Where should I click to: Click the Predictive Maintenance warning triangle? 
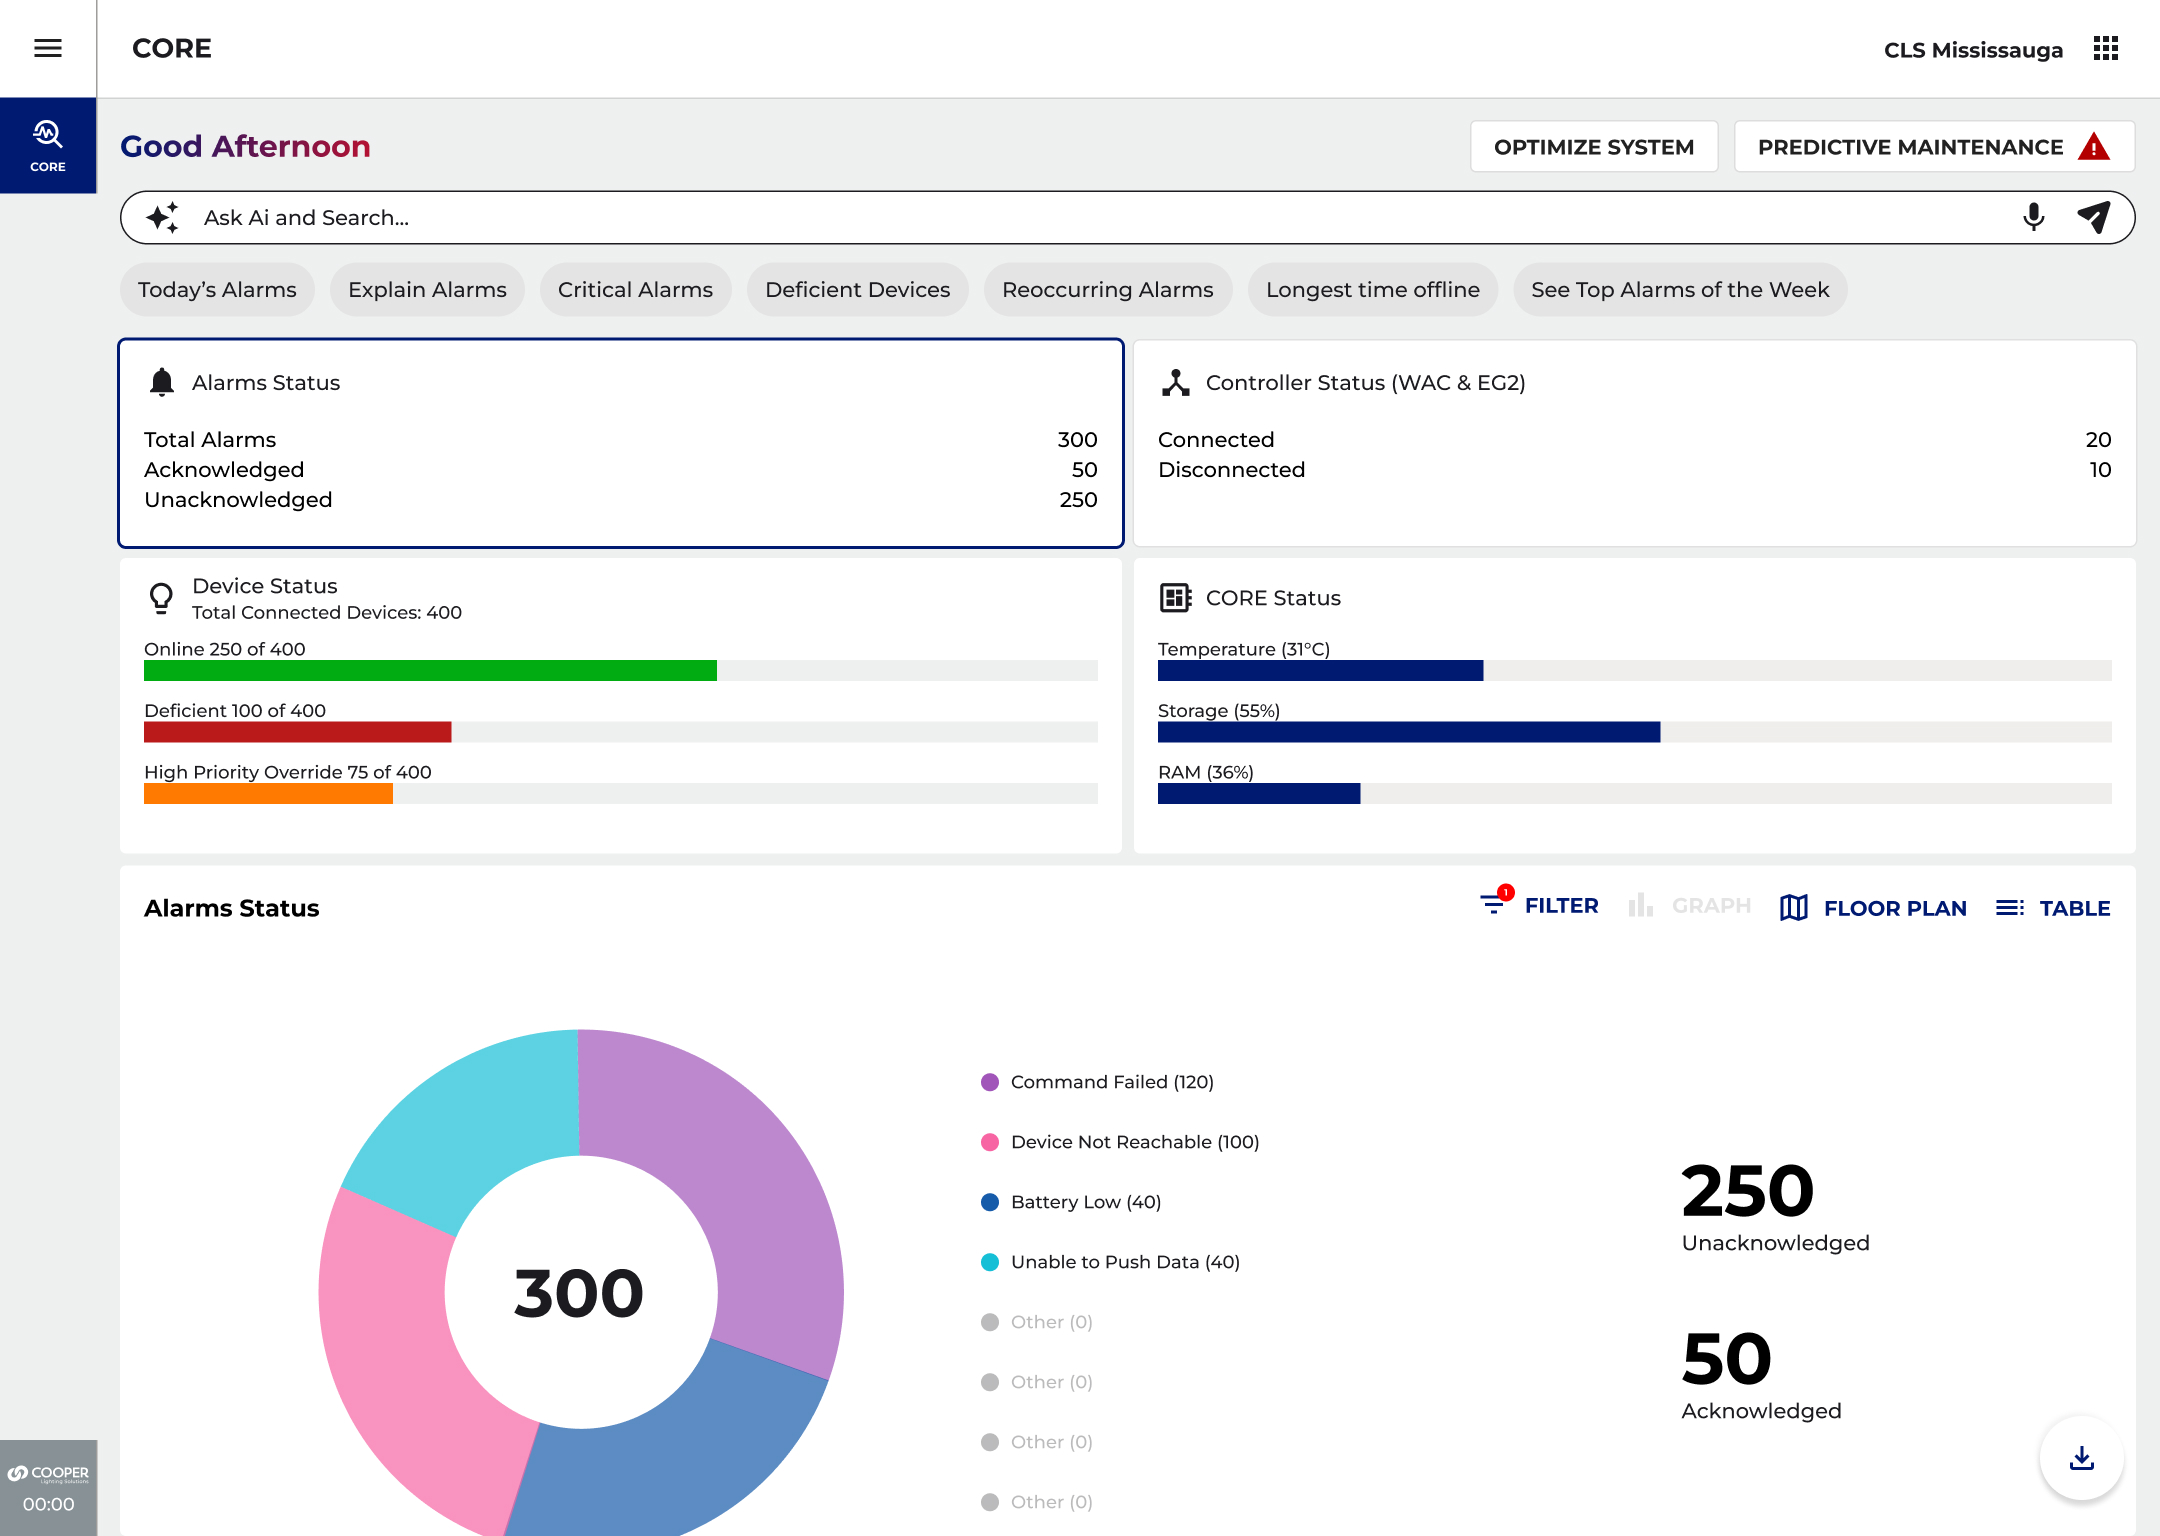2093,147
